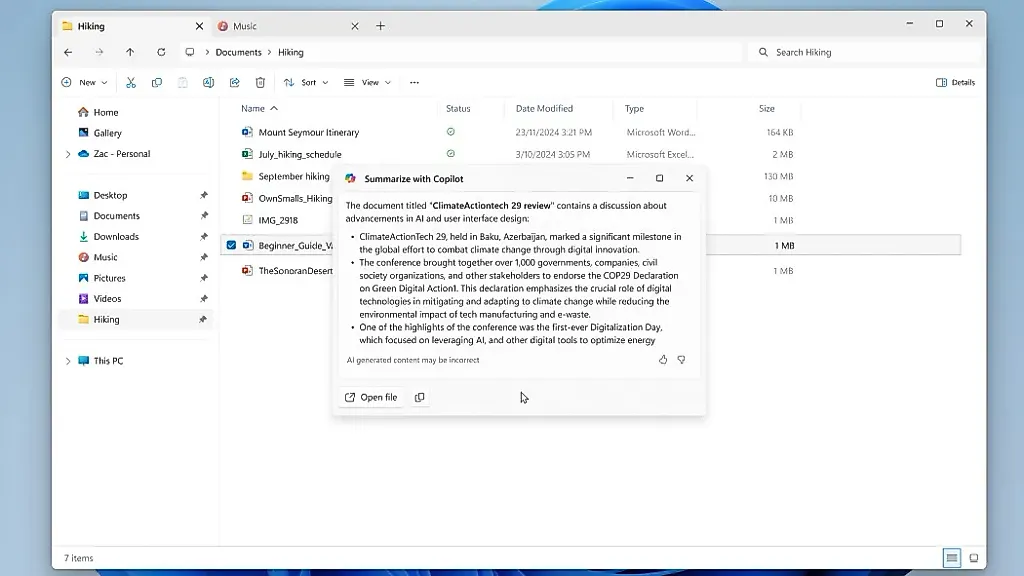Sort by the Date Modified column header
The height and width of the screenshot is (576, 1024).
click(544, 108)
